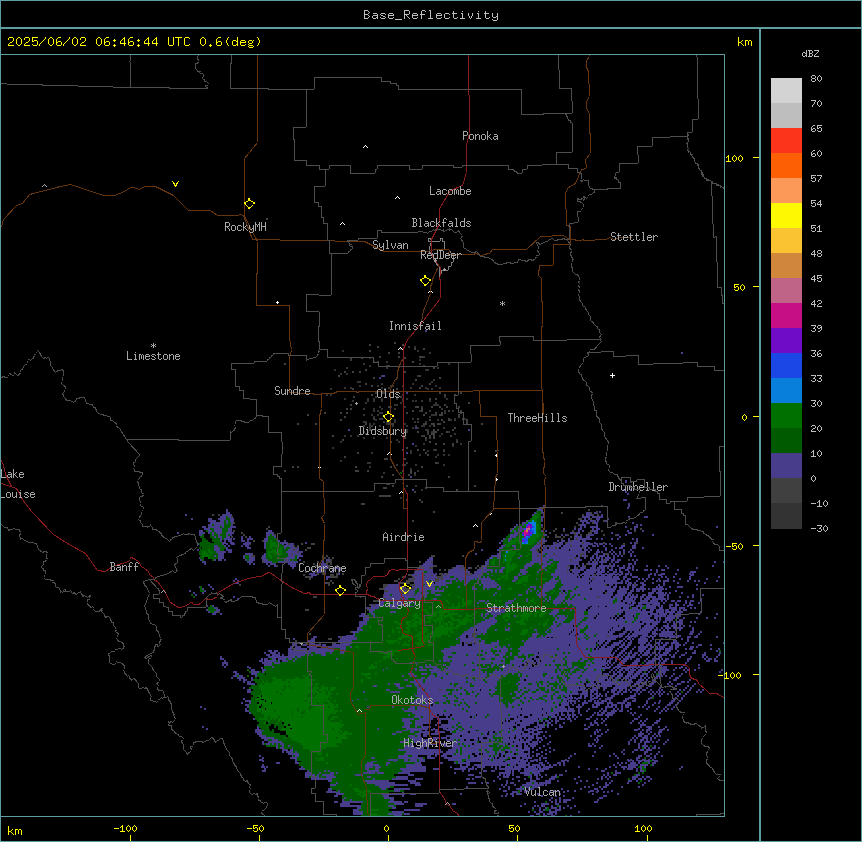Click the royal blue swatch in dBZ legend
Image resolution: width=862 pixels, height=842 pixels.
click(786, 365)
